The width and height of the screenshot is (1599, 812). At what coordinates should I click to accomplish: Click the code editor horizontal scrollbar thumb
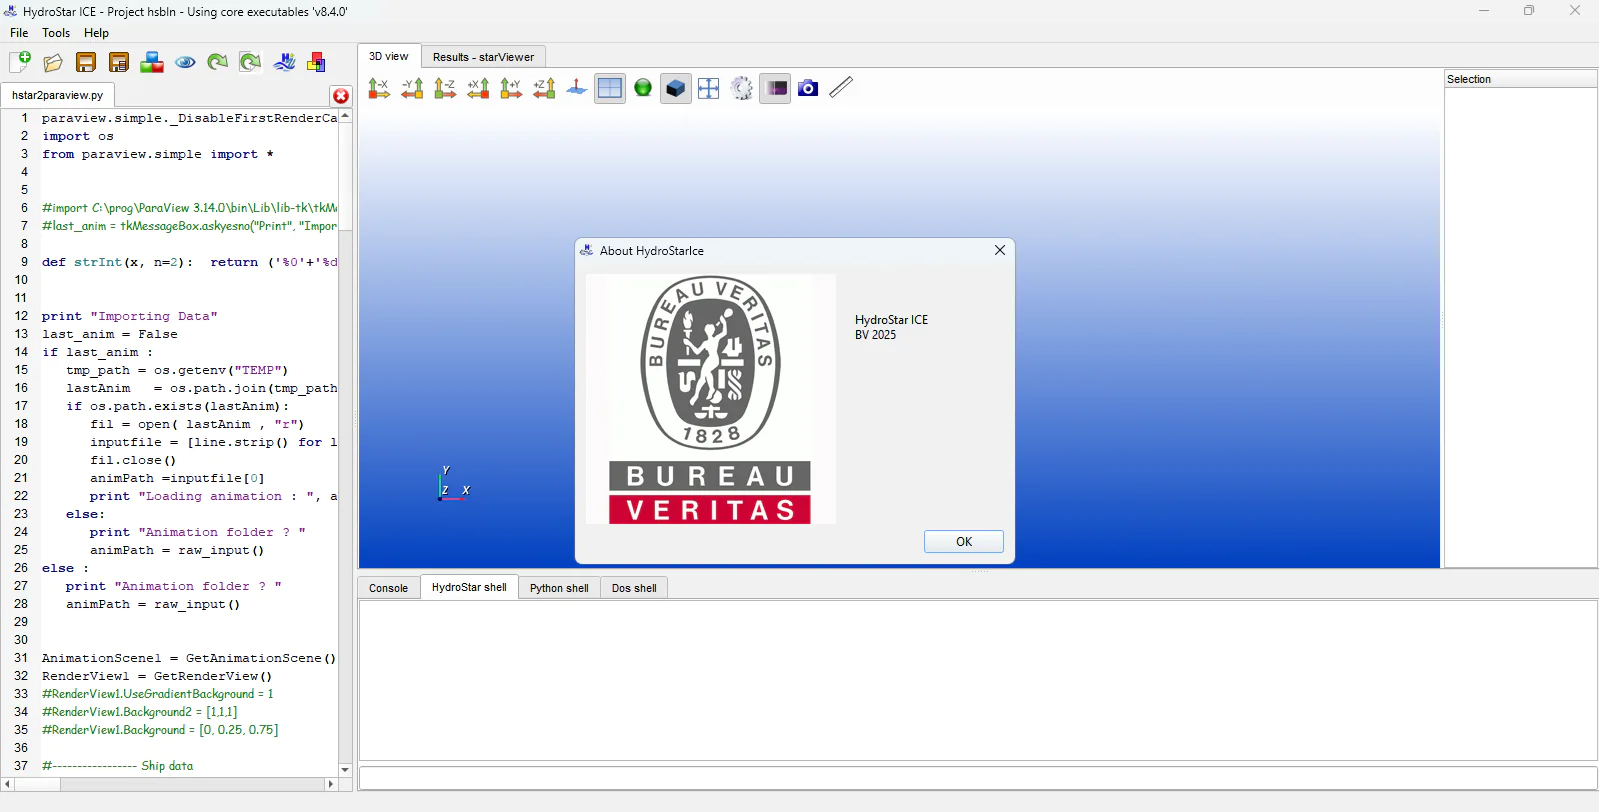(37, 784)
